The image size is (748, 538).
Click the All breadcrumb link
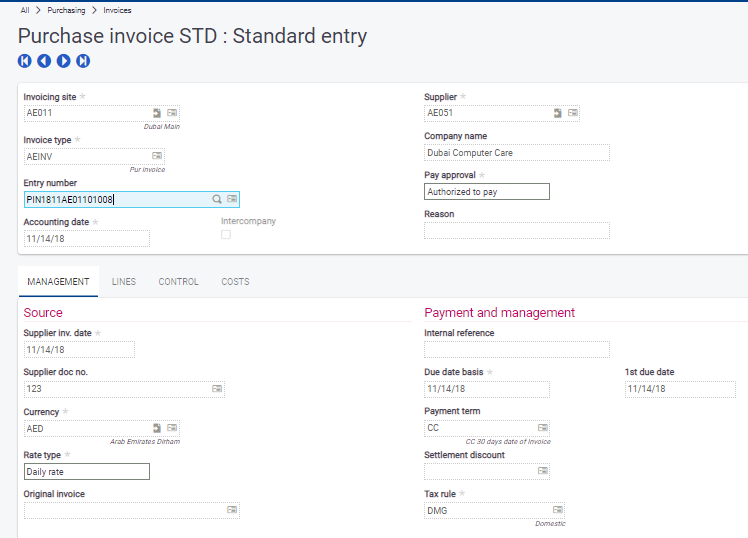click(x=25, y=9)
